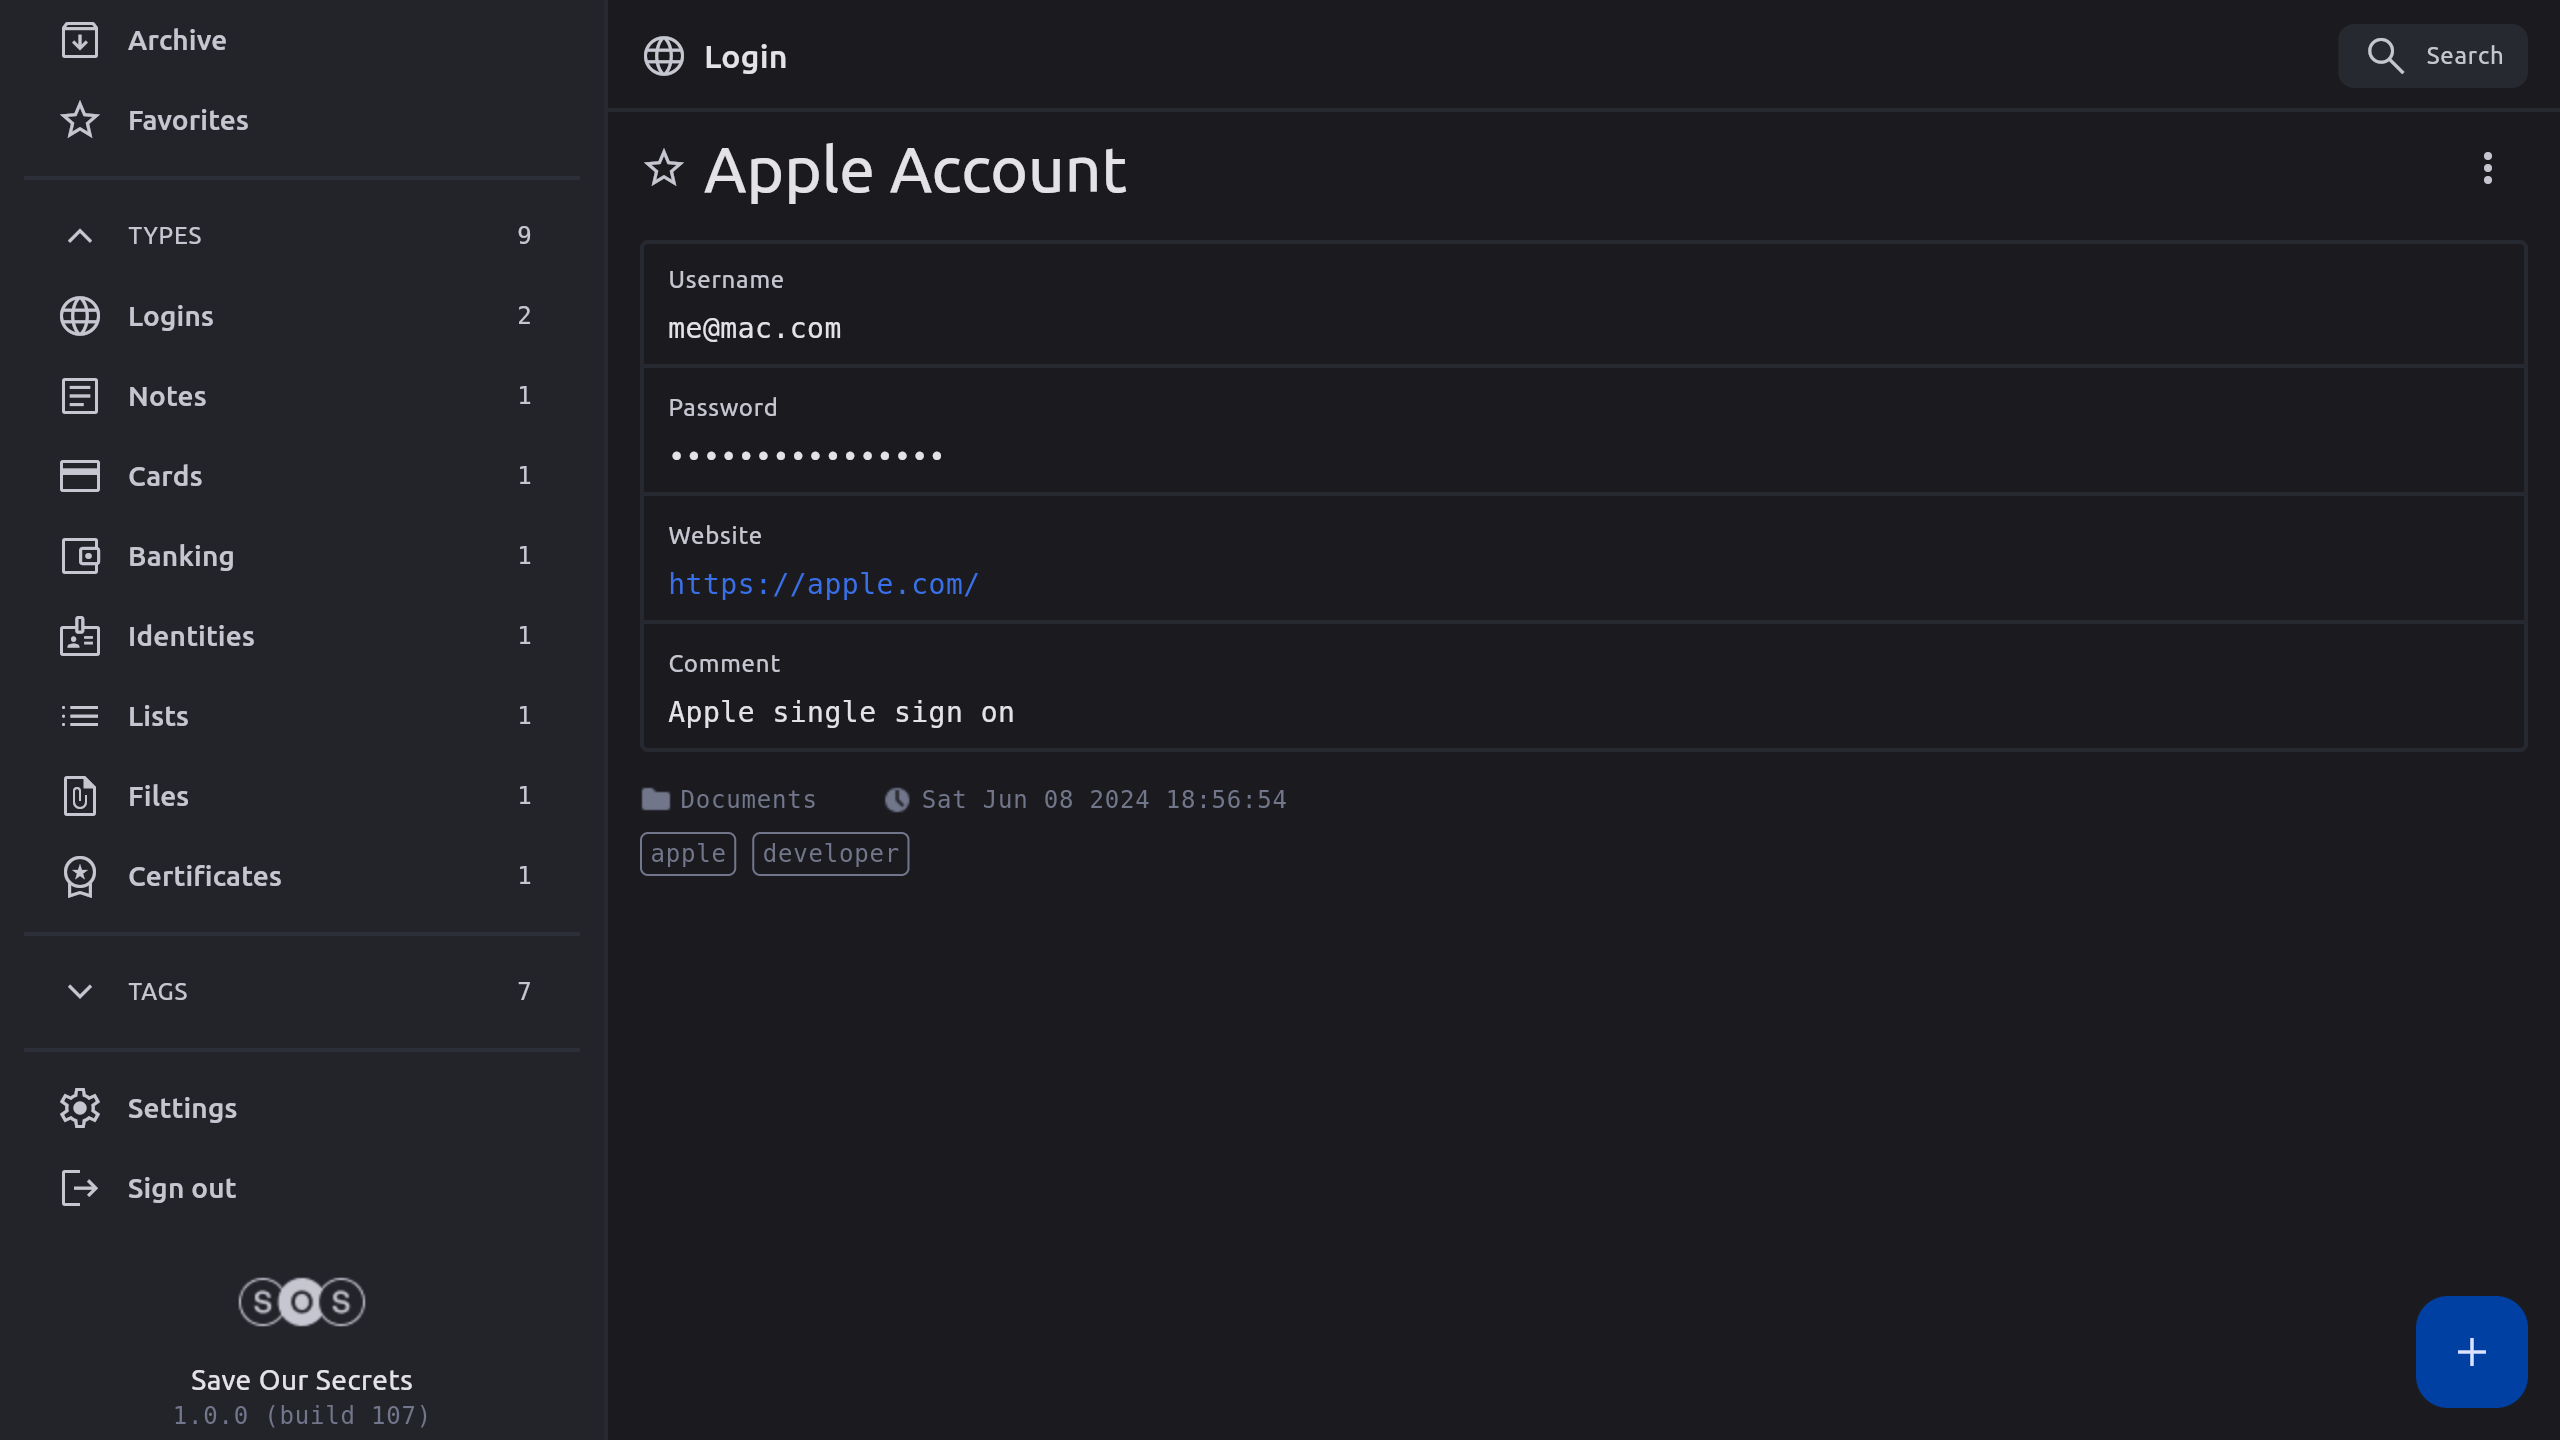Viewport: 2560px width, 1440px height.
Task: Open the https://apple.com/ website link
Action: click(x=823, y=584)
